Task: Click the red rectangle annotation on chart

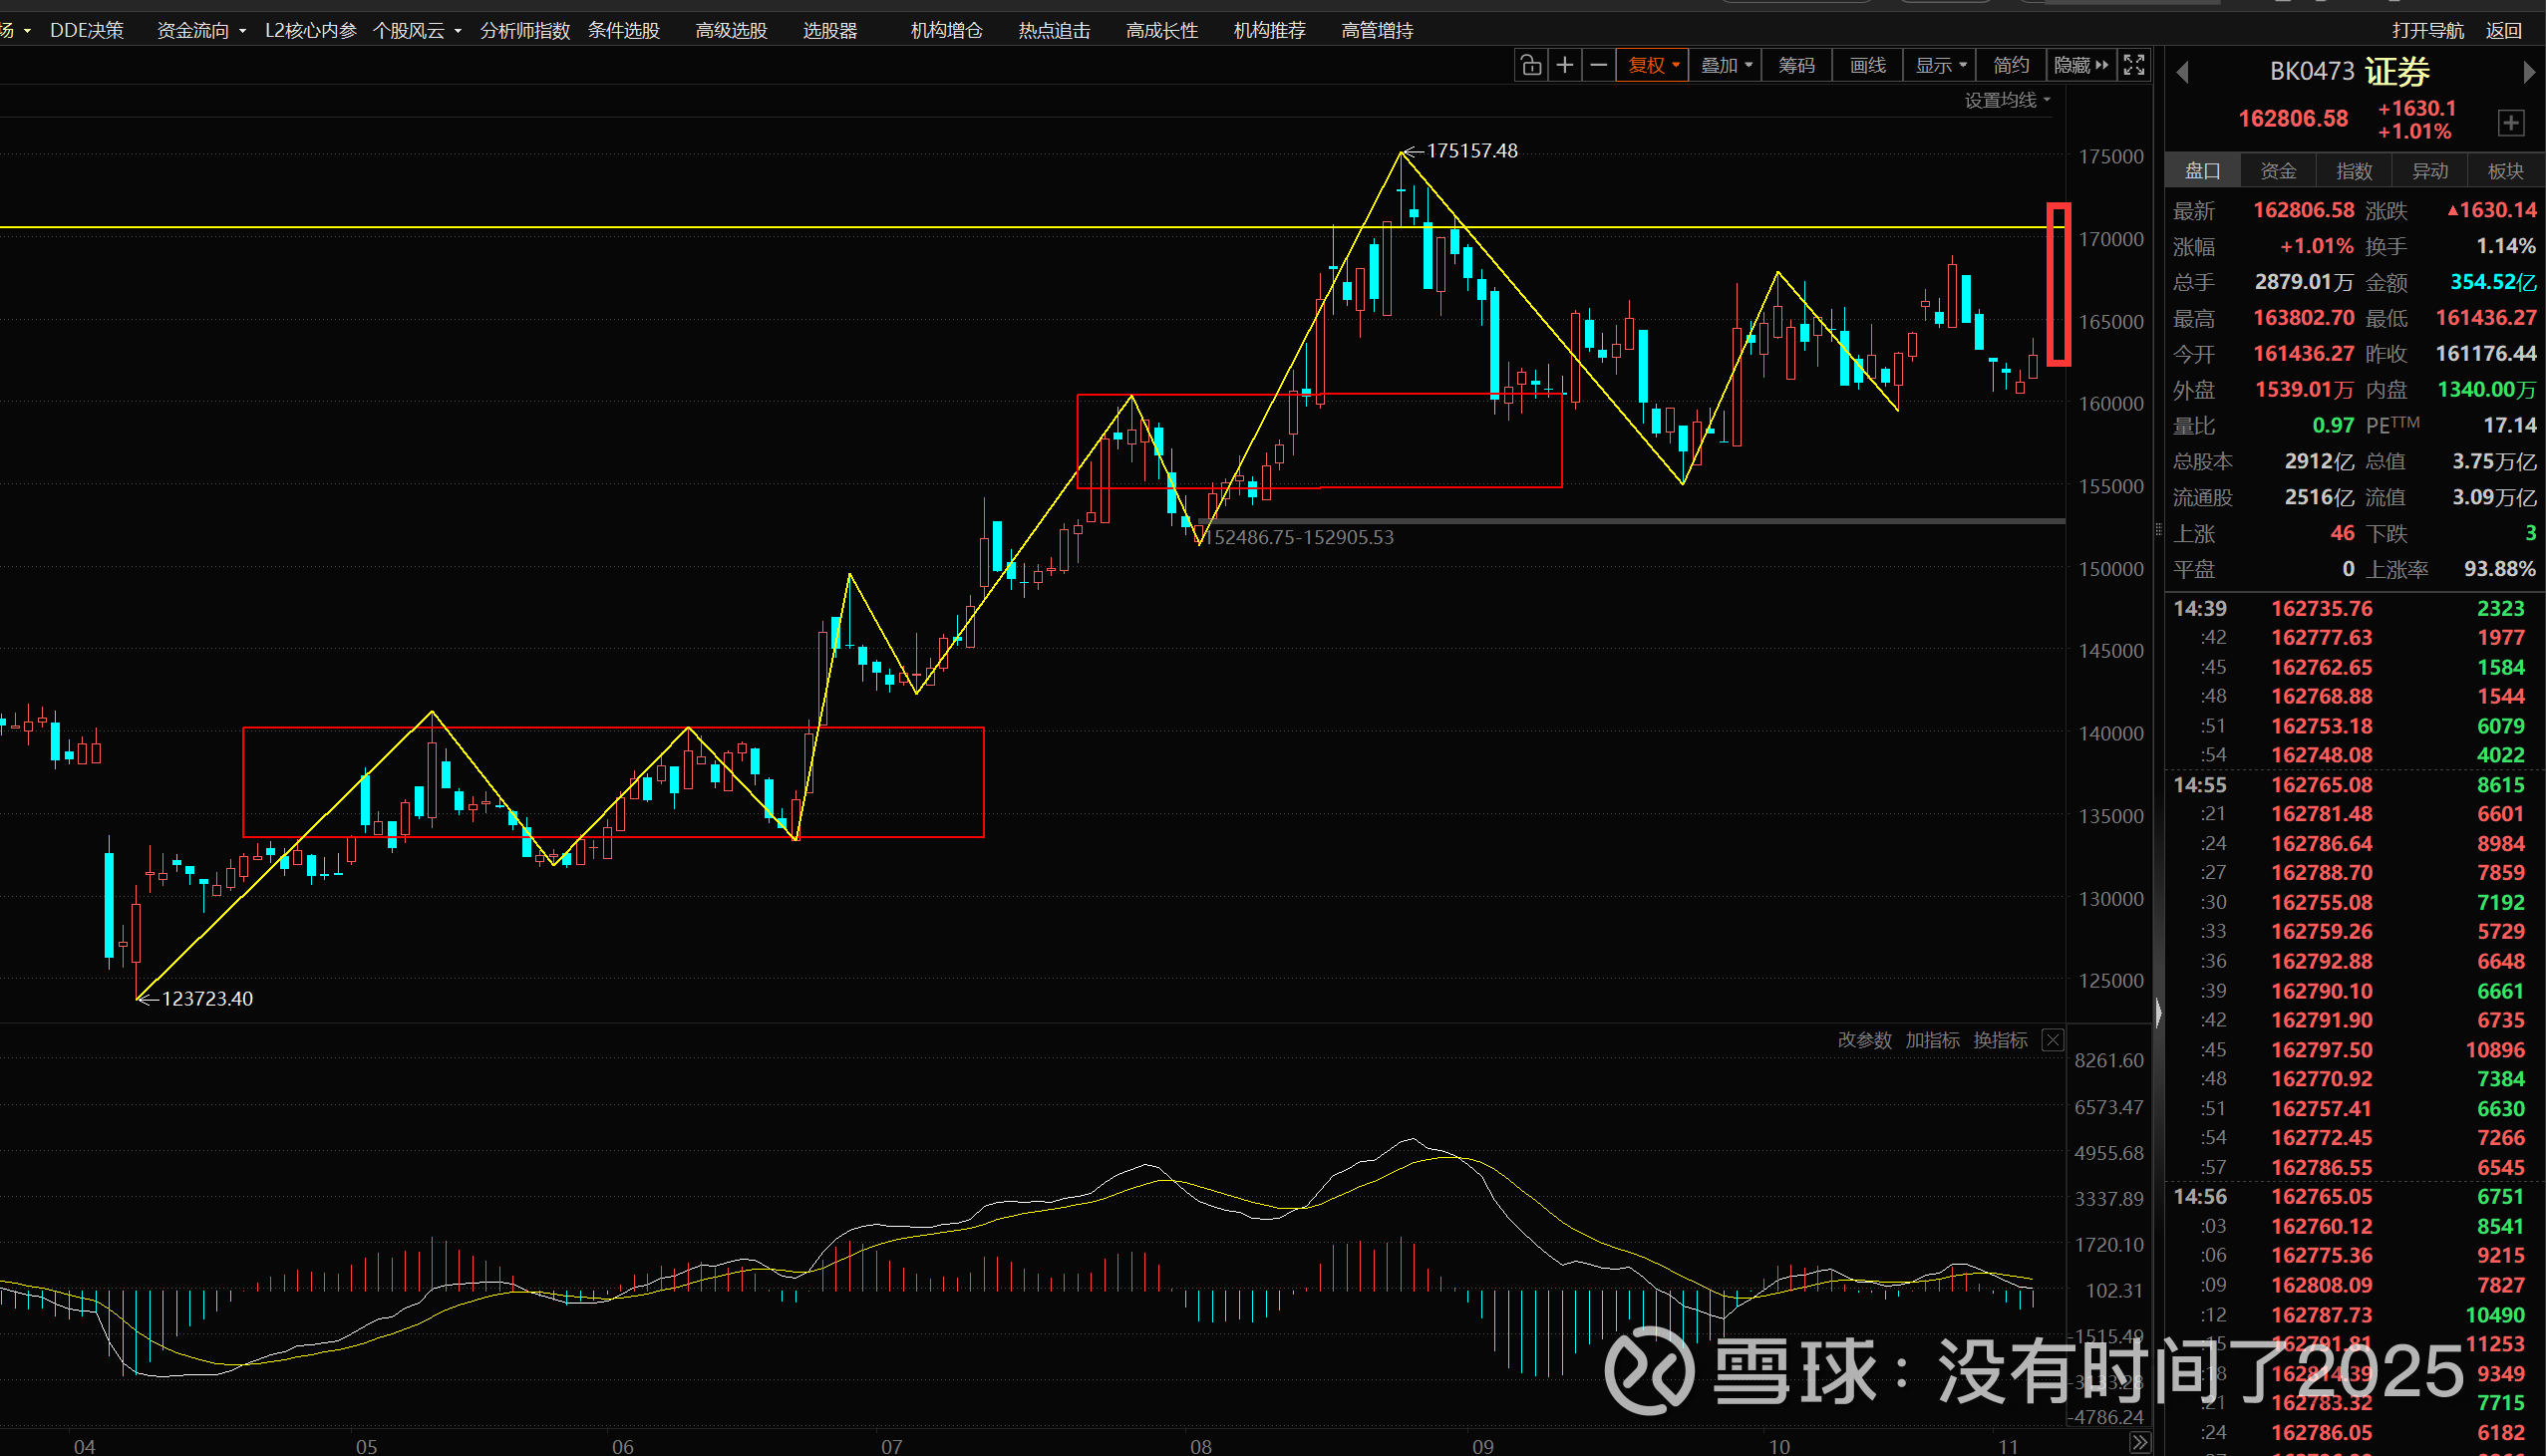Action: click(x=2058, y=285)
